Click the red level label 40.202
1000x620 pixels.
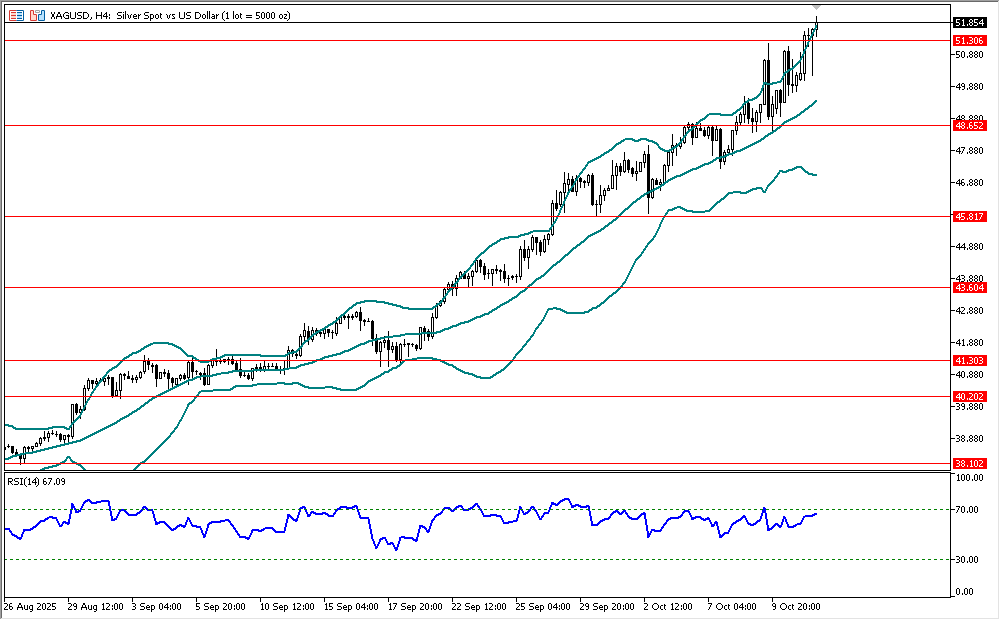(x=968, y=396)
